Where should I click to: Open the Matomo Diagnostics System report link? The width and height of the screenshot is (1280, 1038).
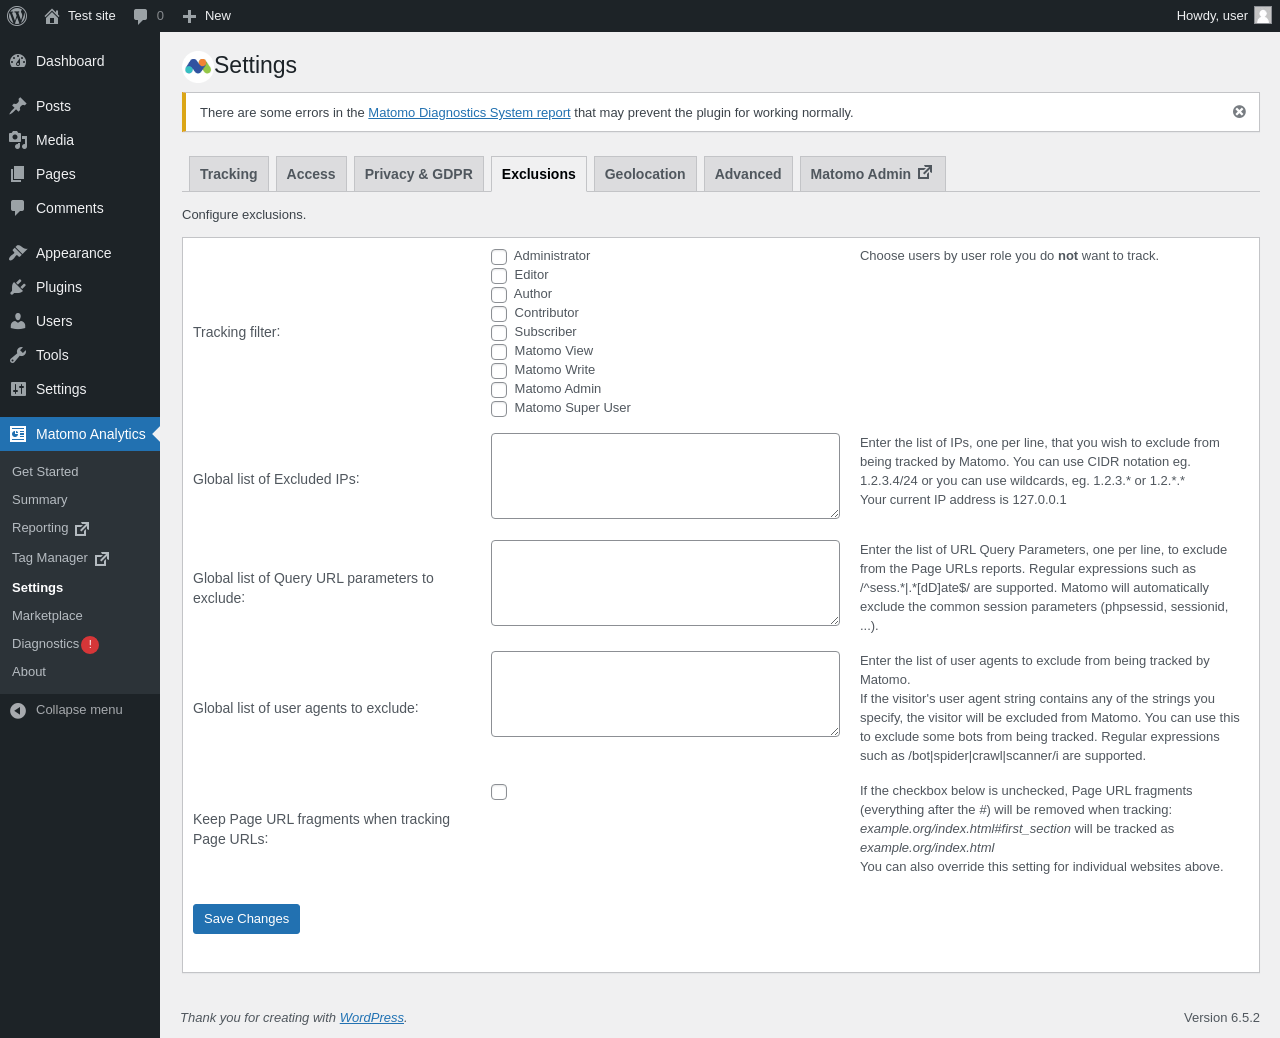(469, 113)
